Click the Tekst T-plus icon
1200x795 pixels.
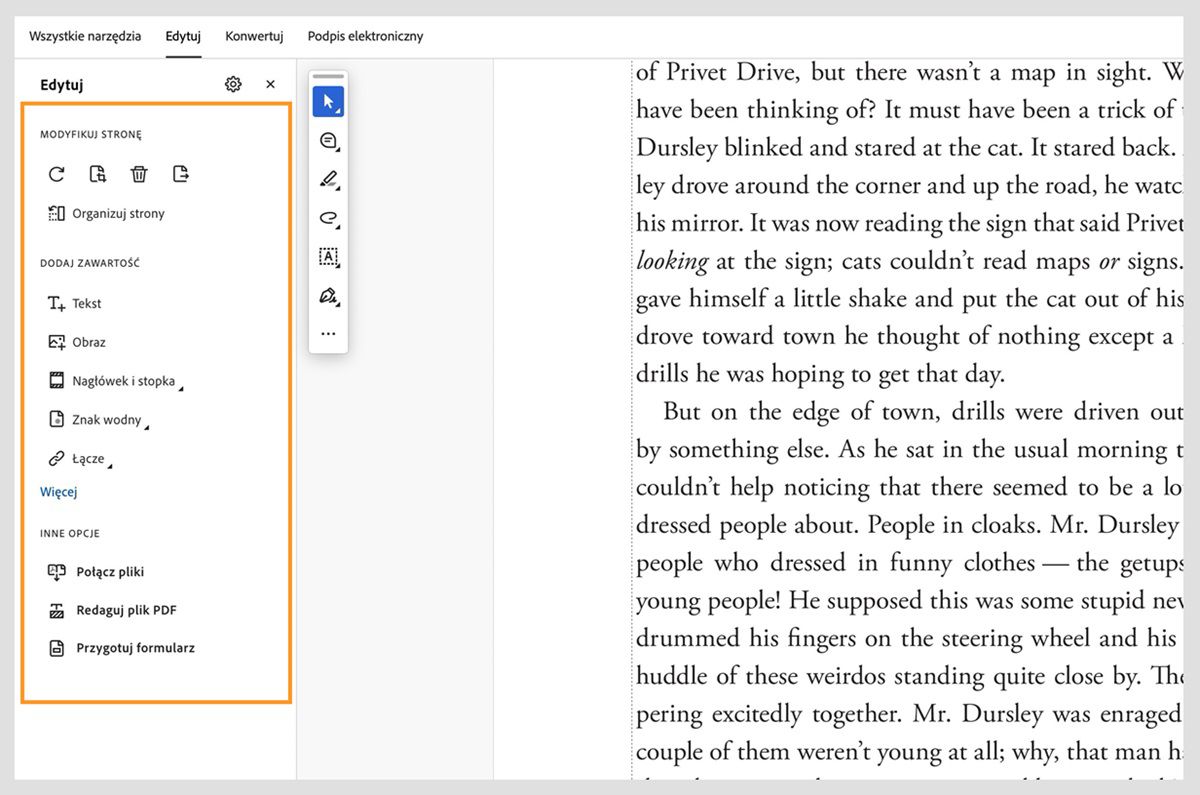[57, 303]
